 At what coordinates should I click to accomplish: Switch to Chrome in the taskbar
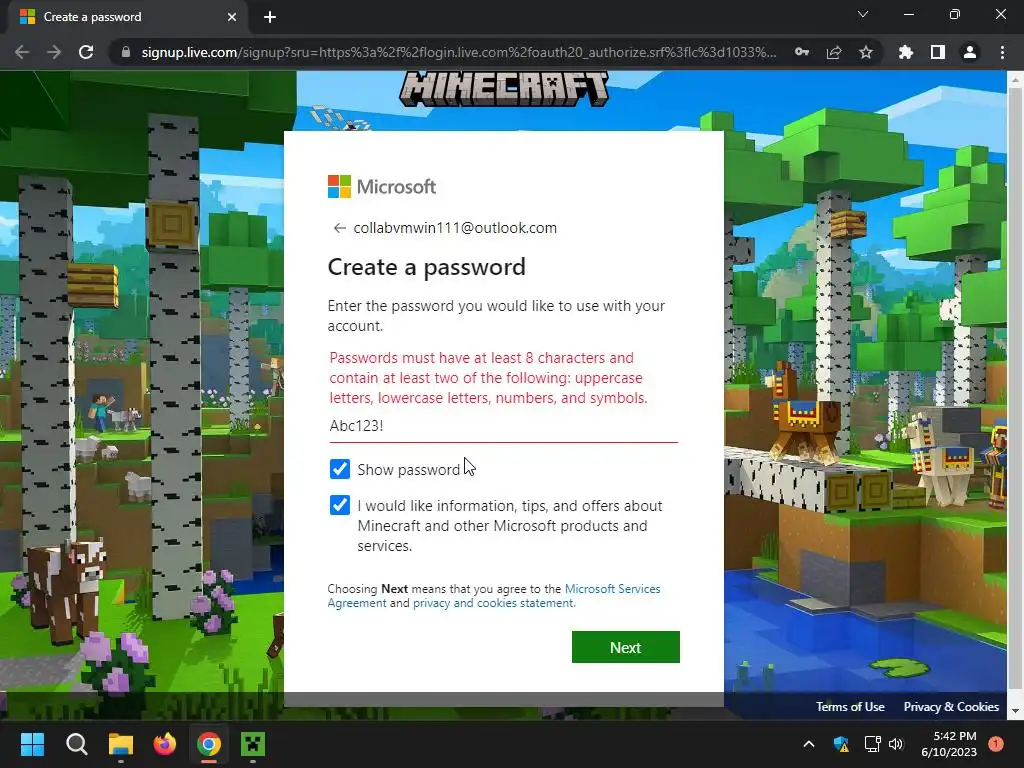coord(208,744)
